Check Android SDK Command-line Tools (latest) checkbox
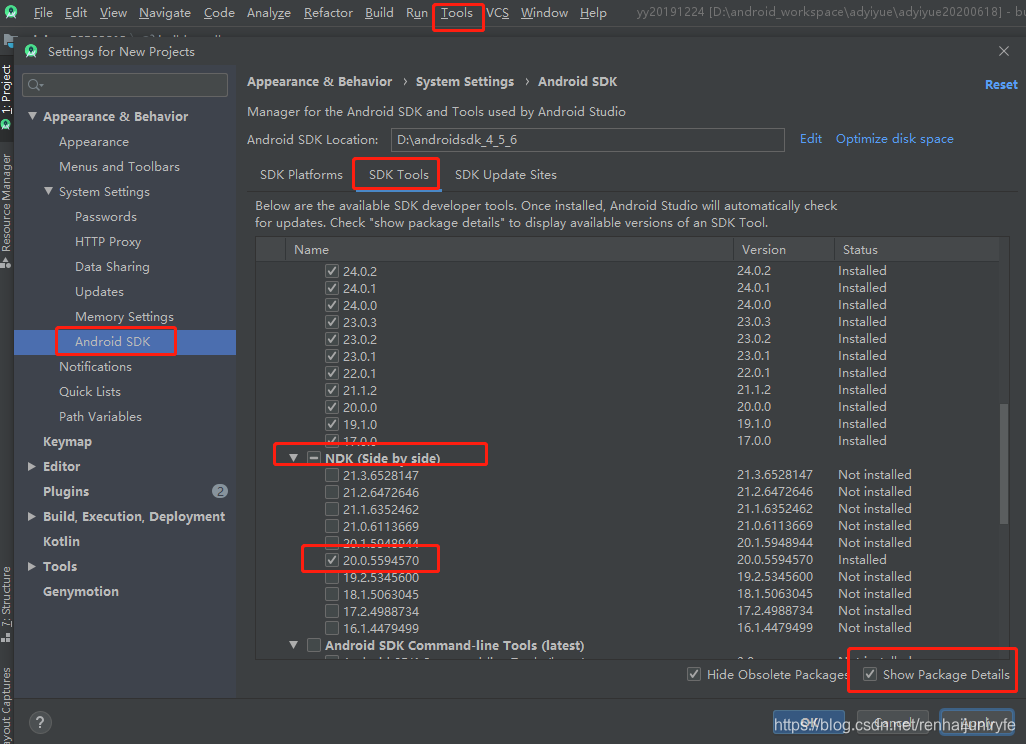 [x=314, y=645]
